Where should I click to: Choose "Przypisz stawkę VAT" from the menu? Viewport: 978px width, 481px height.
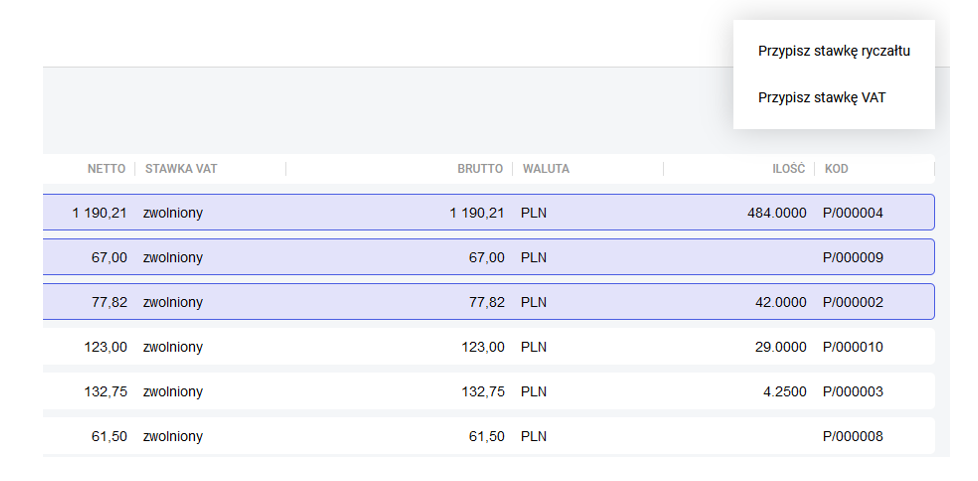(821, 98)
